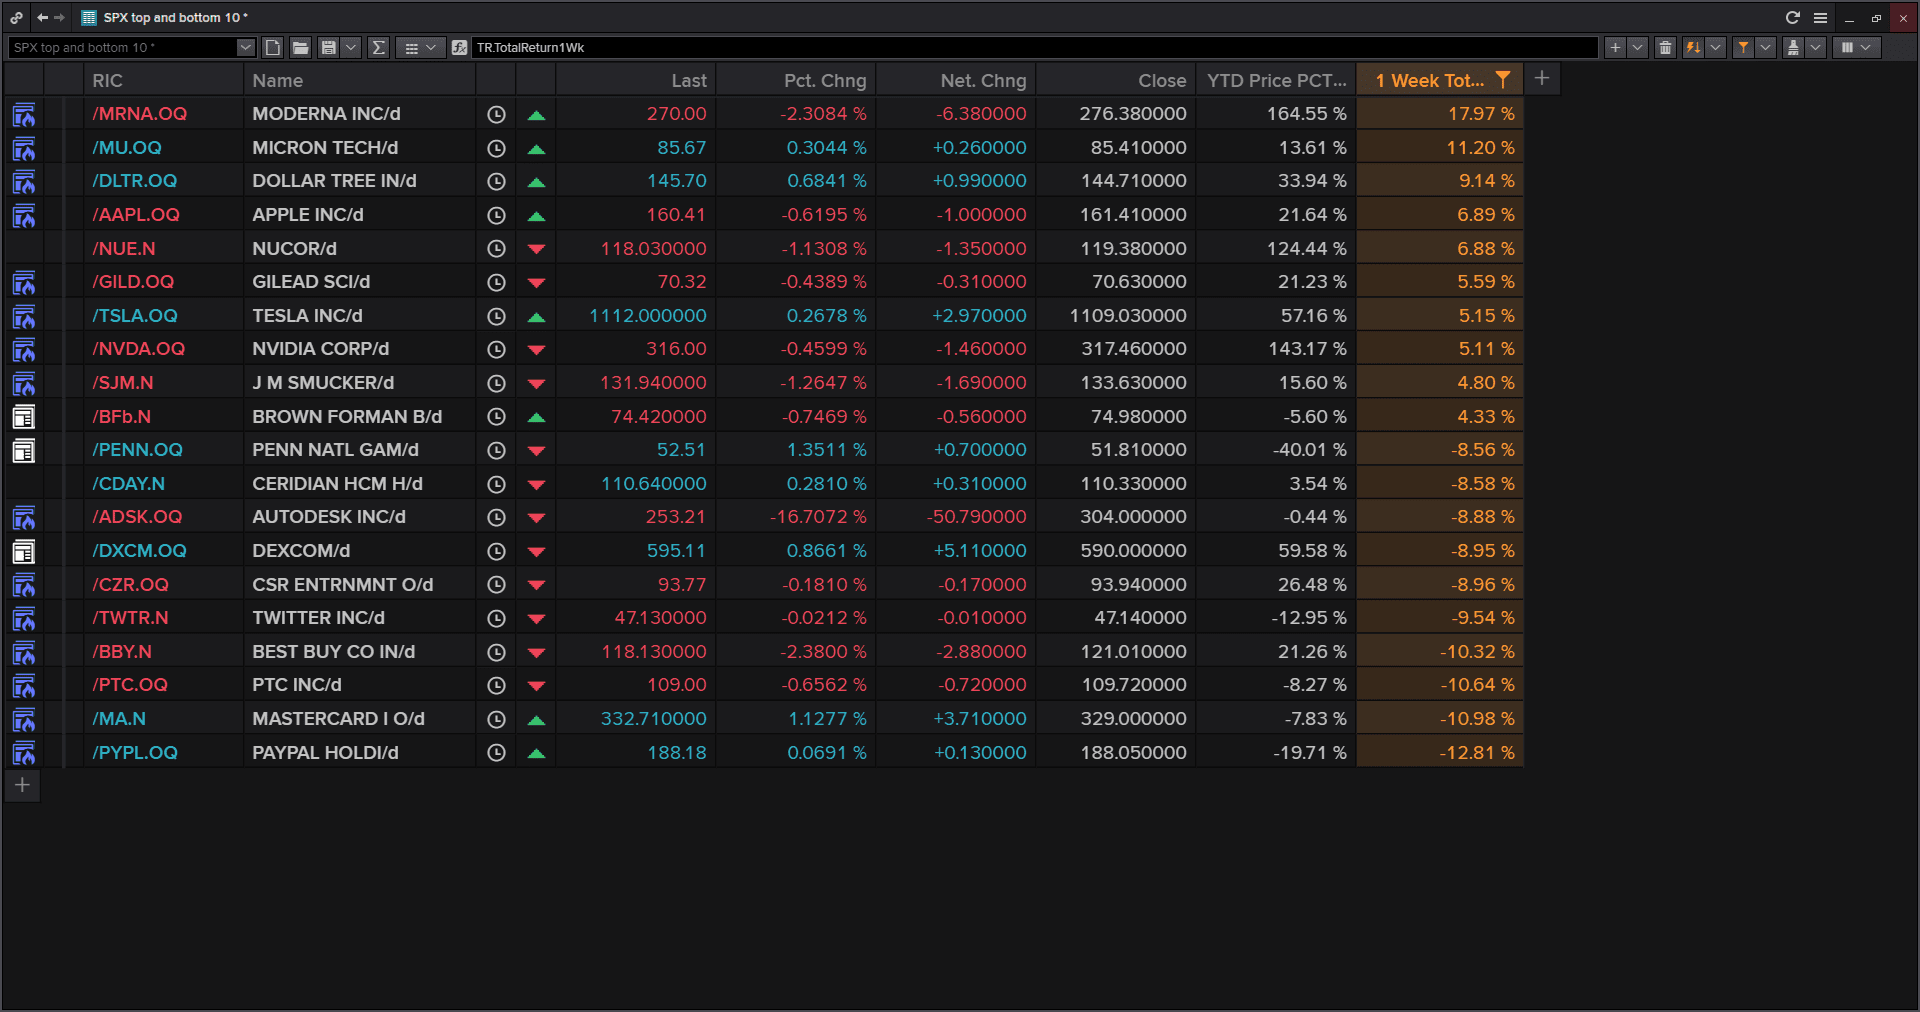Click the trash delete icon
1920x1012 pixels.
coord(1665,47)
